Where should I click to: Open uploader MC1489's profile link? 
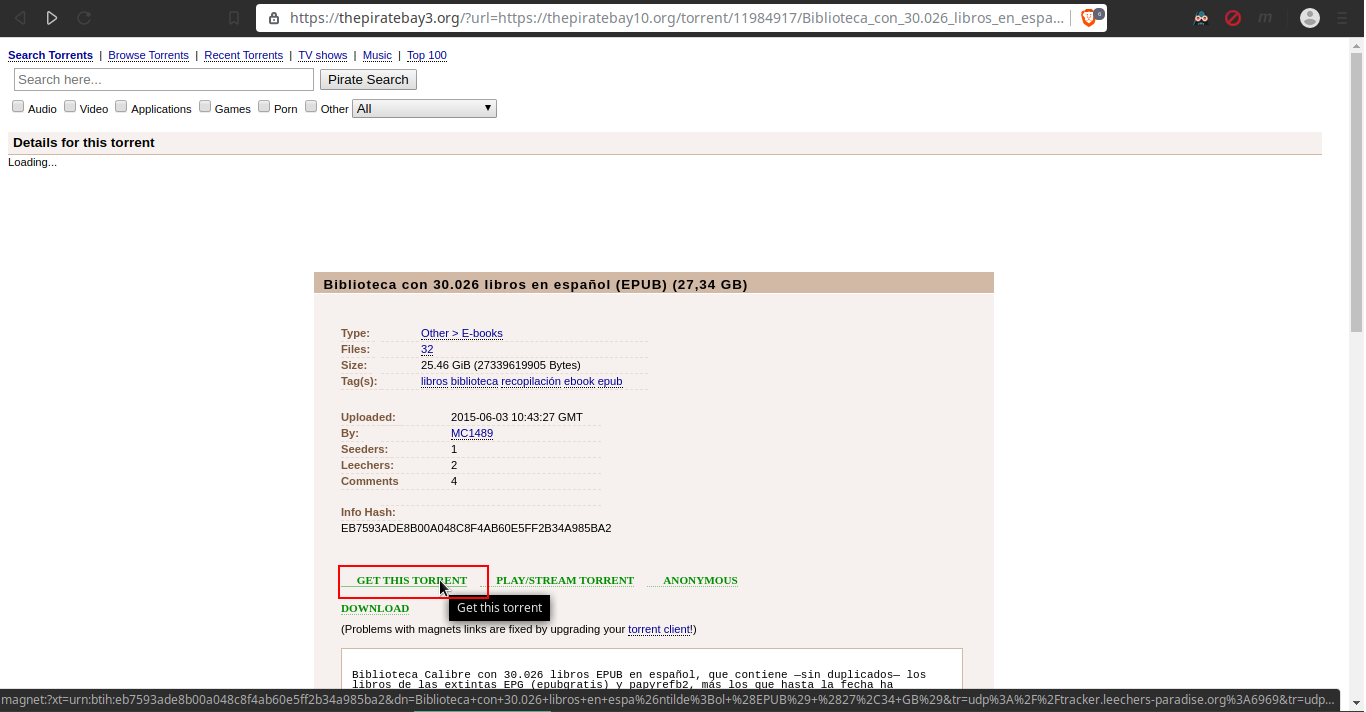(471, 433)
